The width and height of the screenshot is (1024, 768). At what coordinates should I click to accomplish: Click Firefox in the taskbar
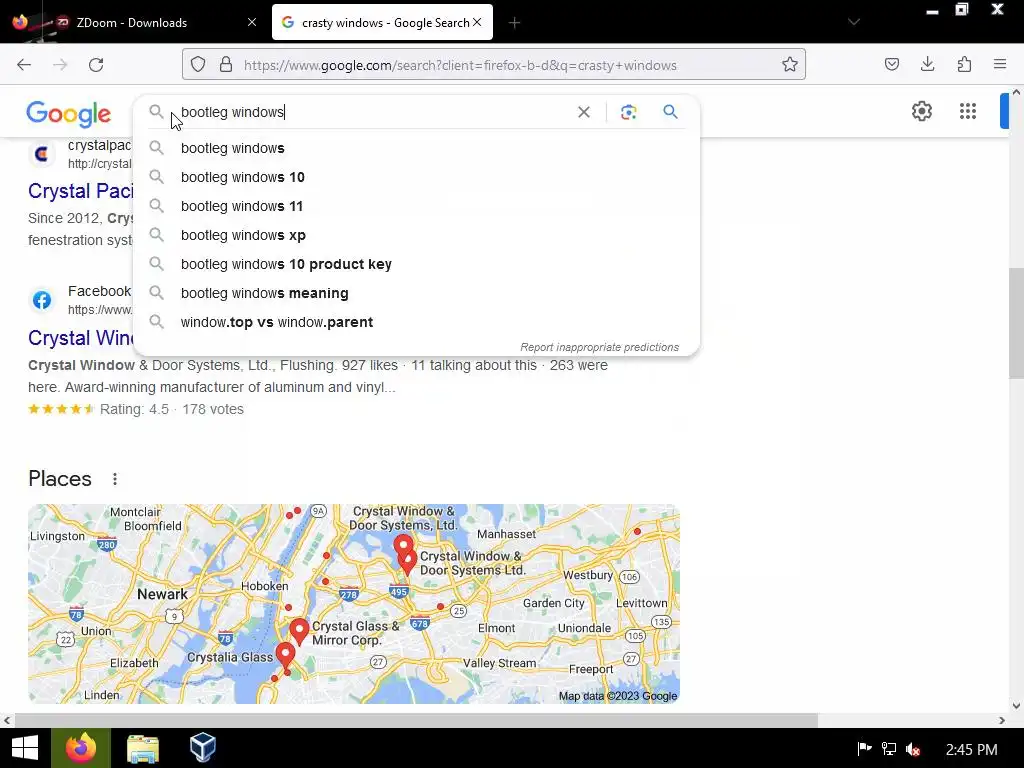coord(81,748)
